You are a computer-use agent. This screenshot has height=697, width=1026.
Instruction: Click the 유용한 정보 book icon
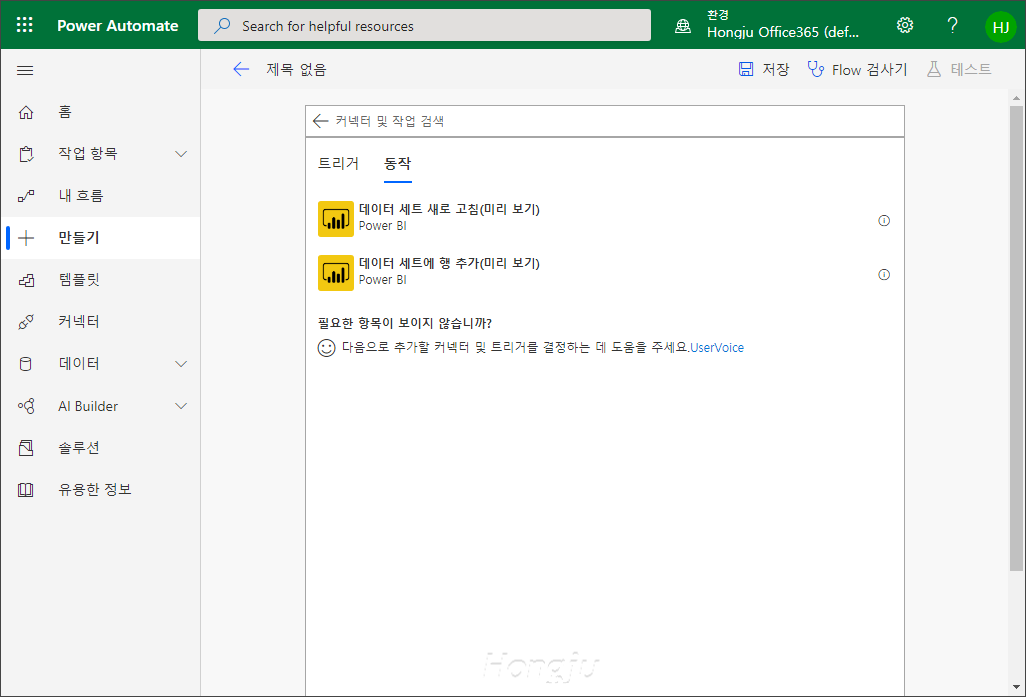tap(26, 490)
